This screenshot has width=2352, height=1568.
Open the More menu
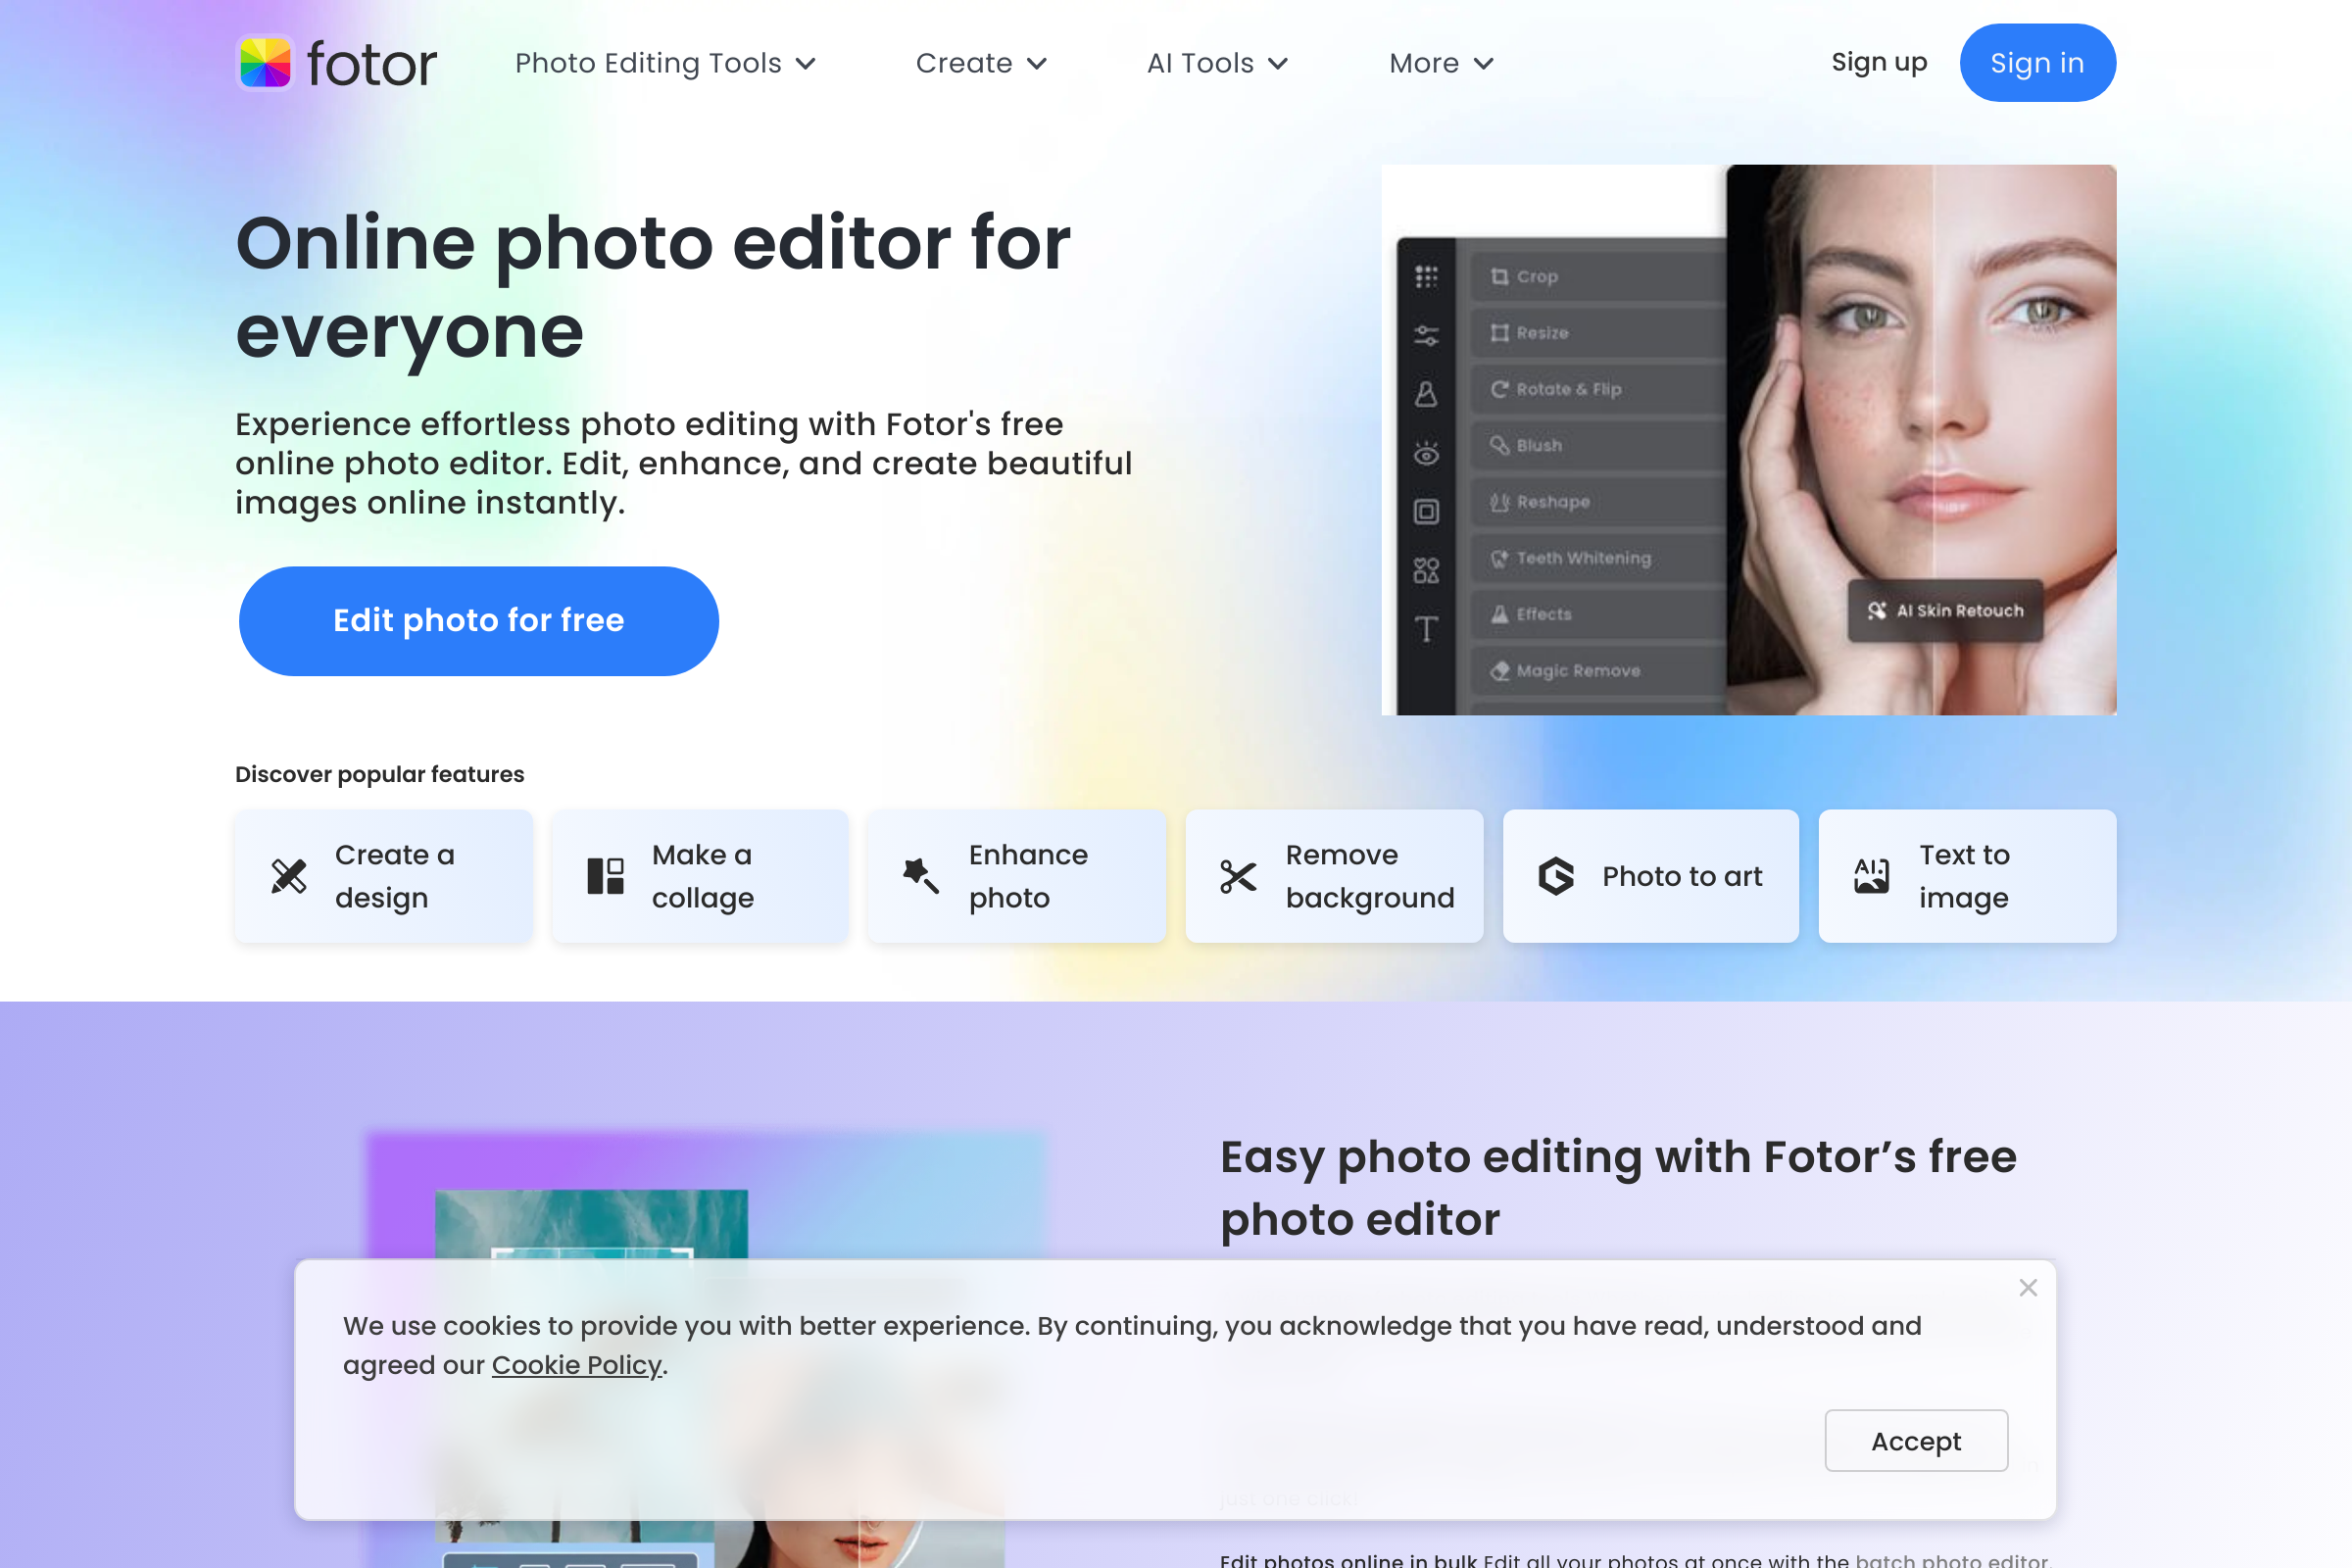point(1440,63)
